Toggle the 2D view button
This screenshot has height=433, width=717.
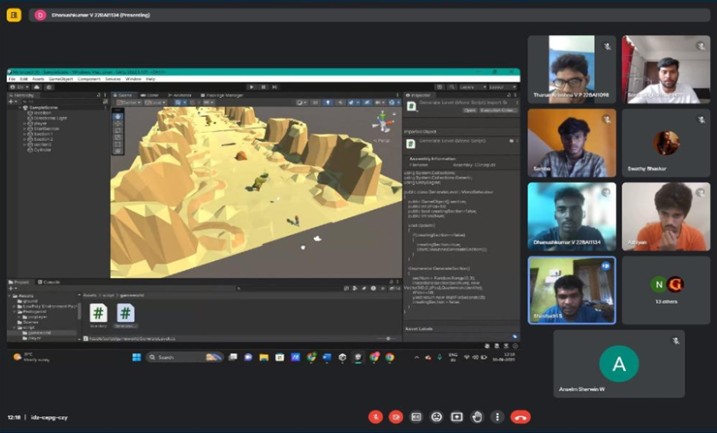[315, 102]
